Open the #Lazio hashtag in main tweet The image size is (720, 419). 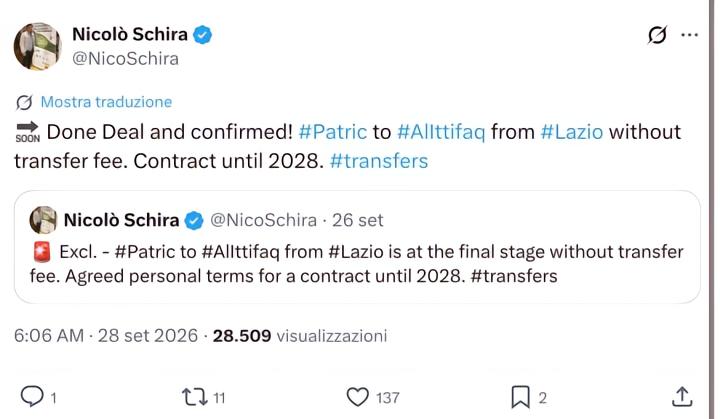pos(572,132)
